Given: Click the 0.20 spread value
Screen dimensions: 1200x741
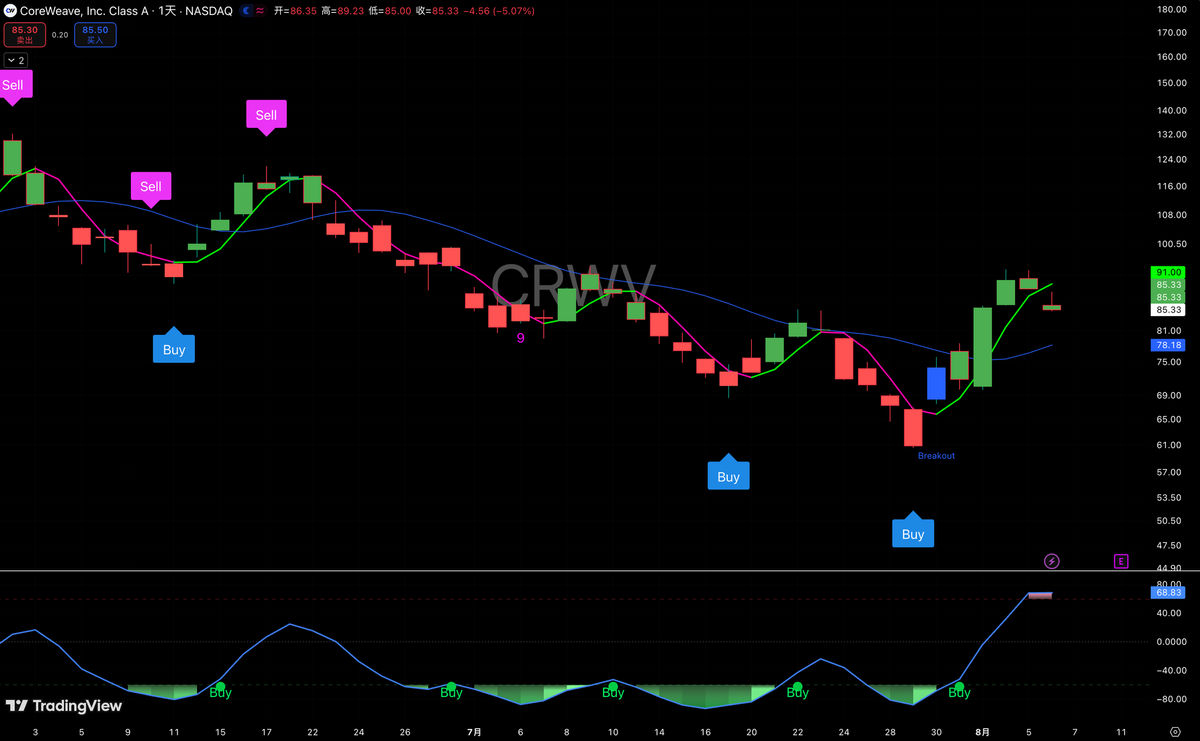Looking at the screenshot, I should (x=60, y=35).
